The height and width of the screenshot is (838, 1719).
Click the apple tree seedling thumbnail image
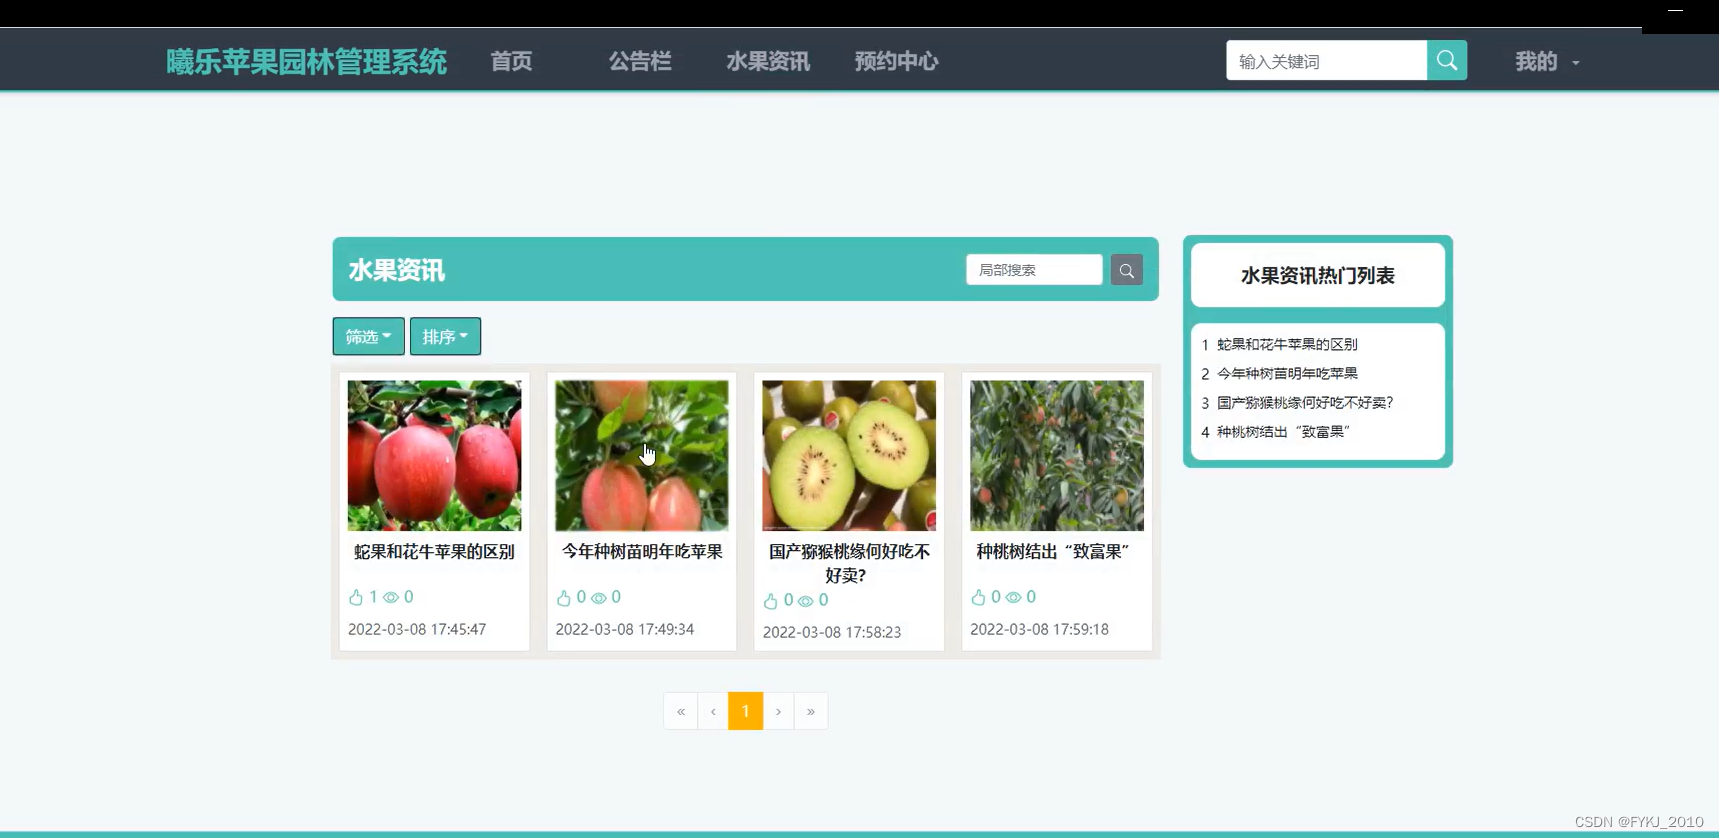click(642, 455)
